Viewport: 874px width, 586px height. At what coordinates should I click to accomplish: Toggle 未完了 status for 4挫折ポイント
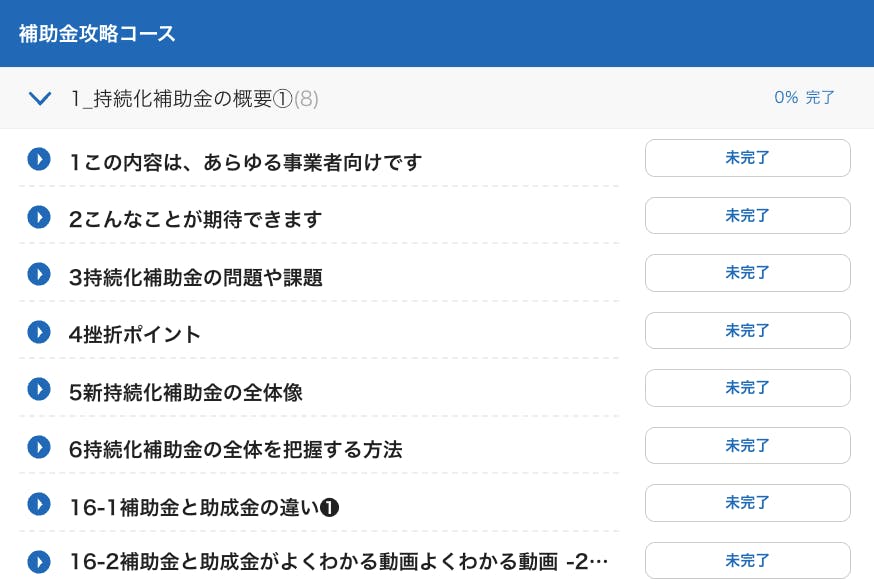[747, 331]
